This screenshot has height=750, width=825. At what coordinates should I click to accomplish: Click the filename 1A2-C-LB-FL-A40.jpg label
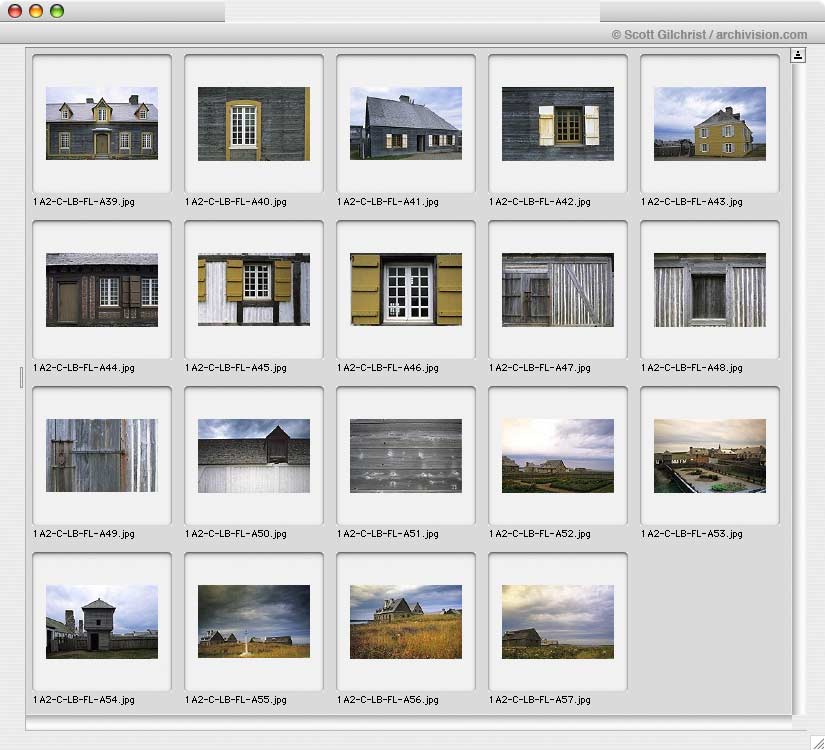236,202
